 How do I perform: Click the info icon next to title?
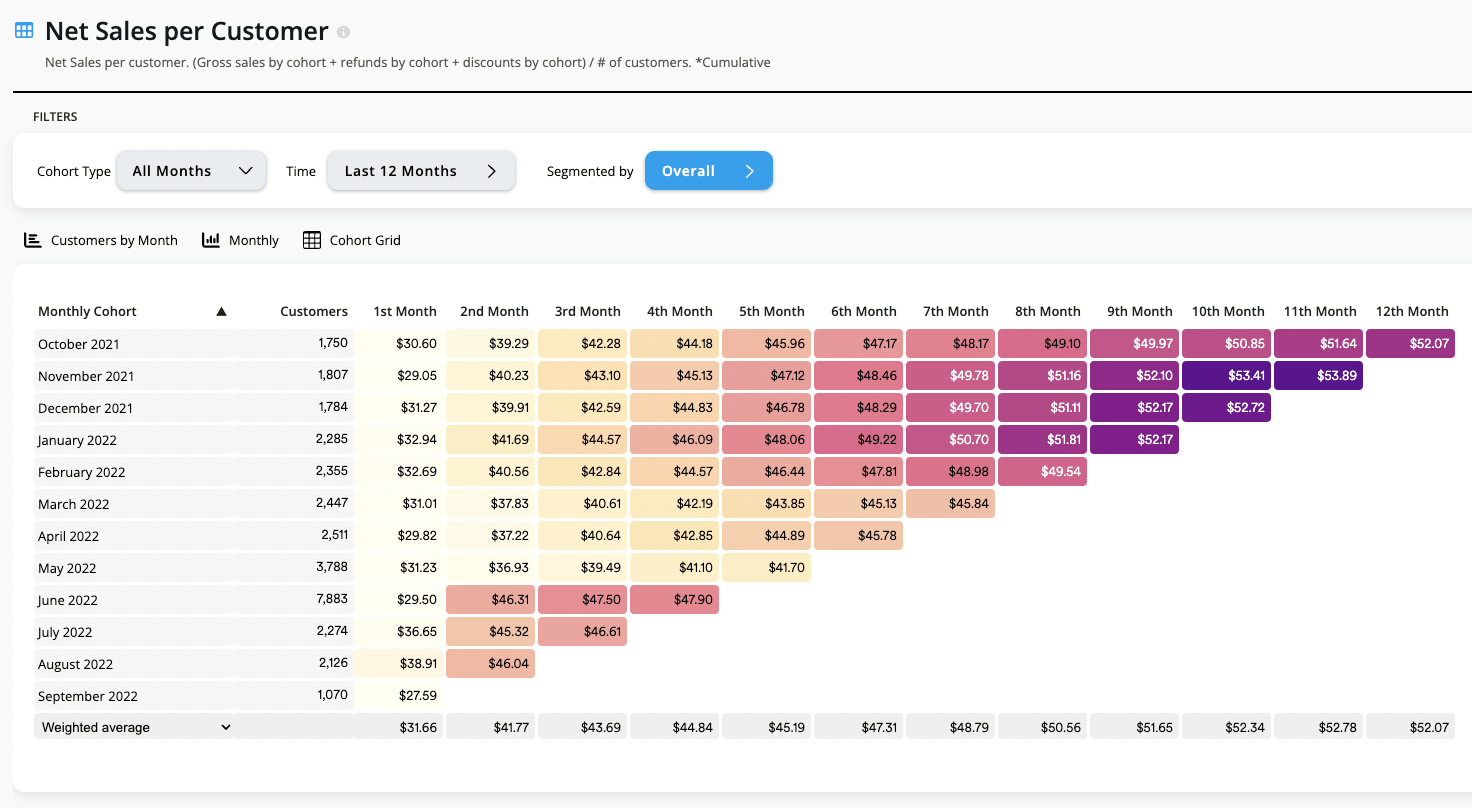(x=344, y=32)
